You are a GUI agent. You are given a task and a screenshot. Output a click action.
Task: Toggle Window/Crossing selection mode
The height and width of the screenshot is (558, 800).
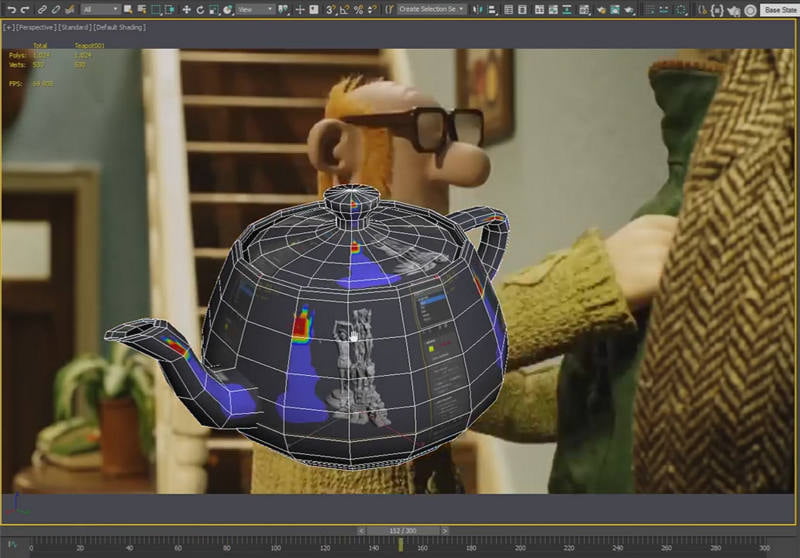click(x=169, y=10)
